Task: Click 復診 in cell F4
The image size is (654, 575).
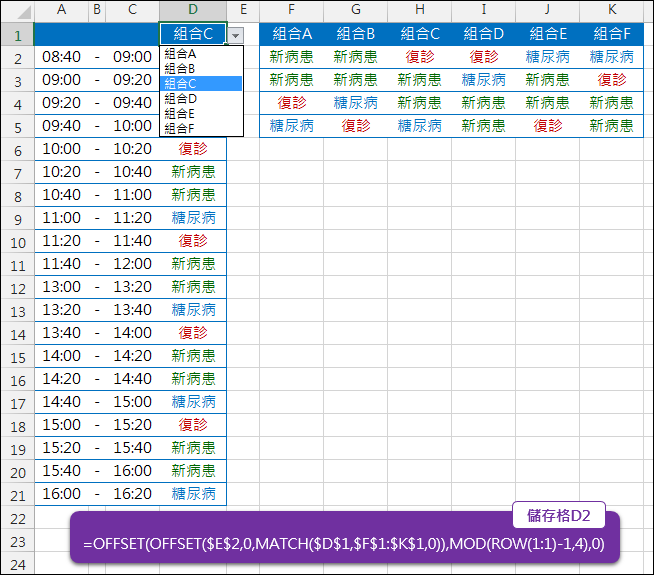Action: pyautogui.click(x=292, y=103)
